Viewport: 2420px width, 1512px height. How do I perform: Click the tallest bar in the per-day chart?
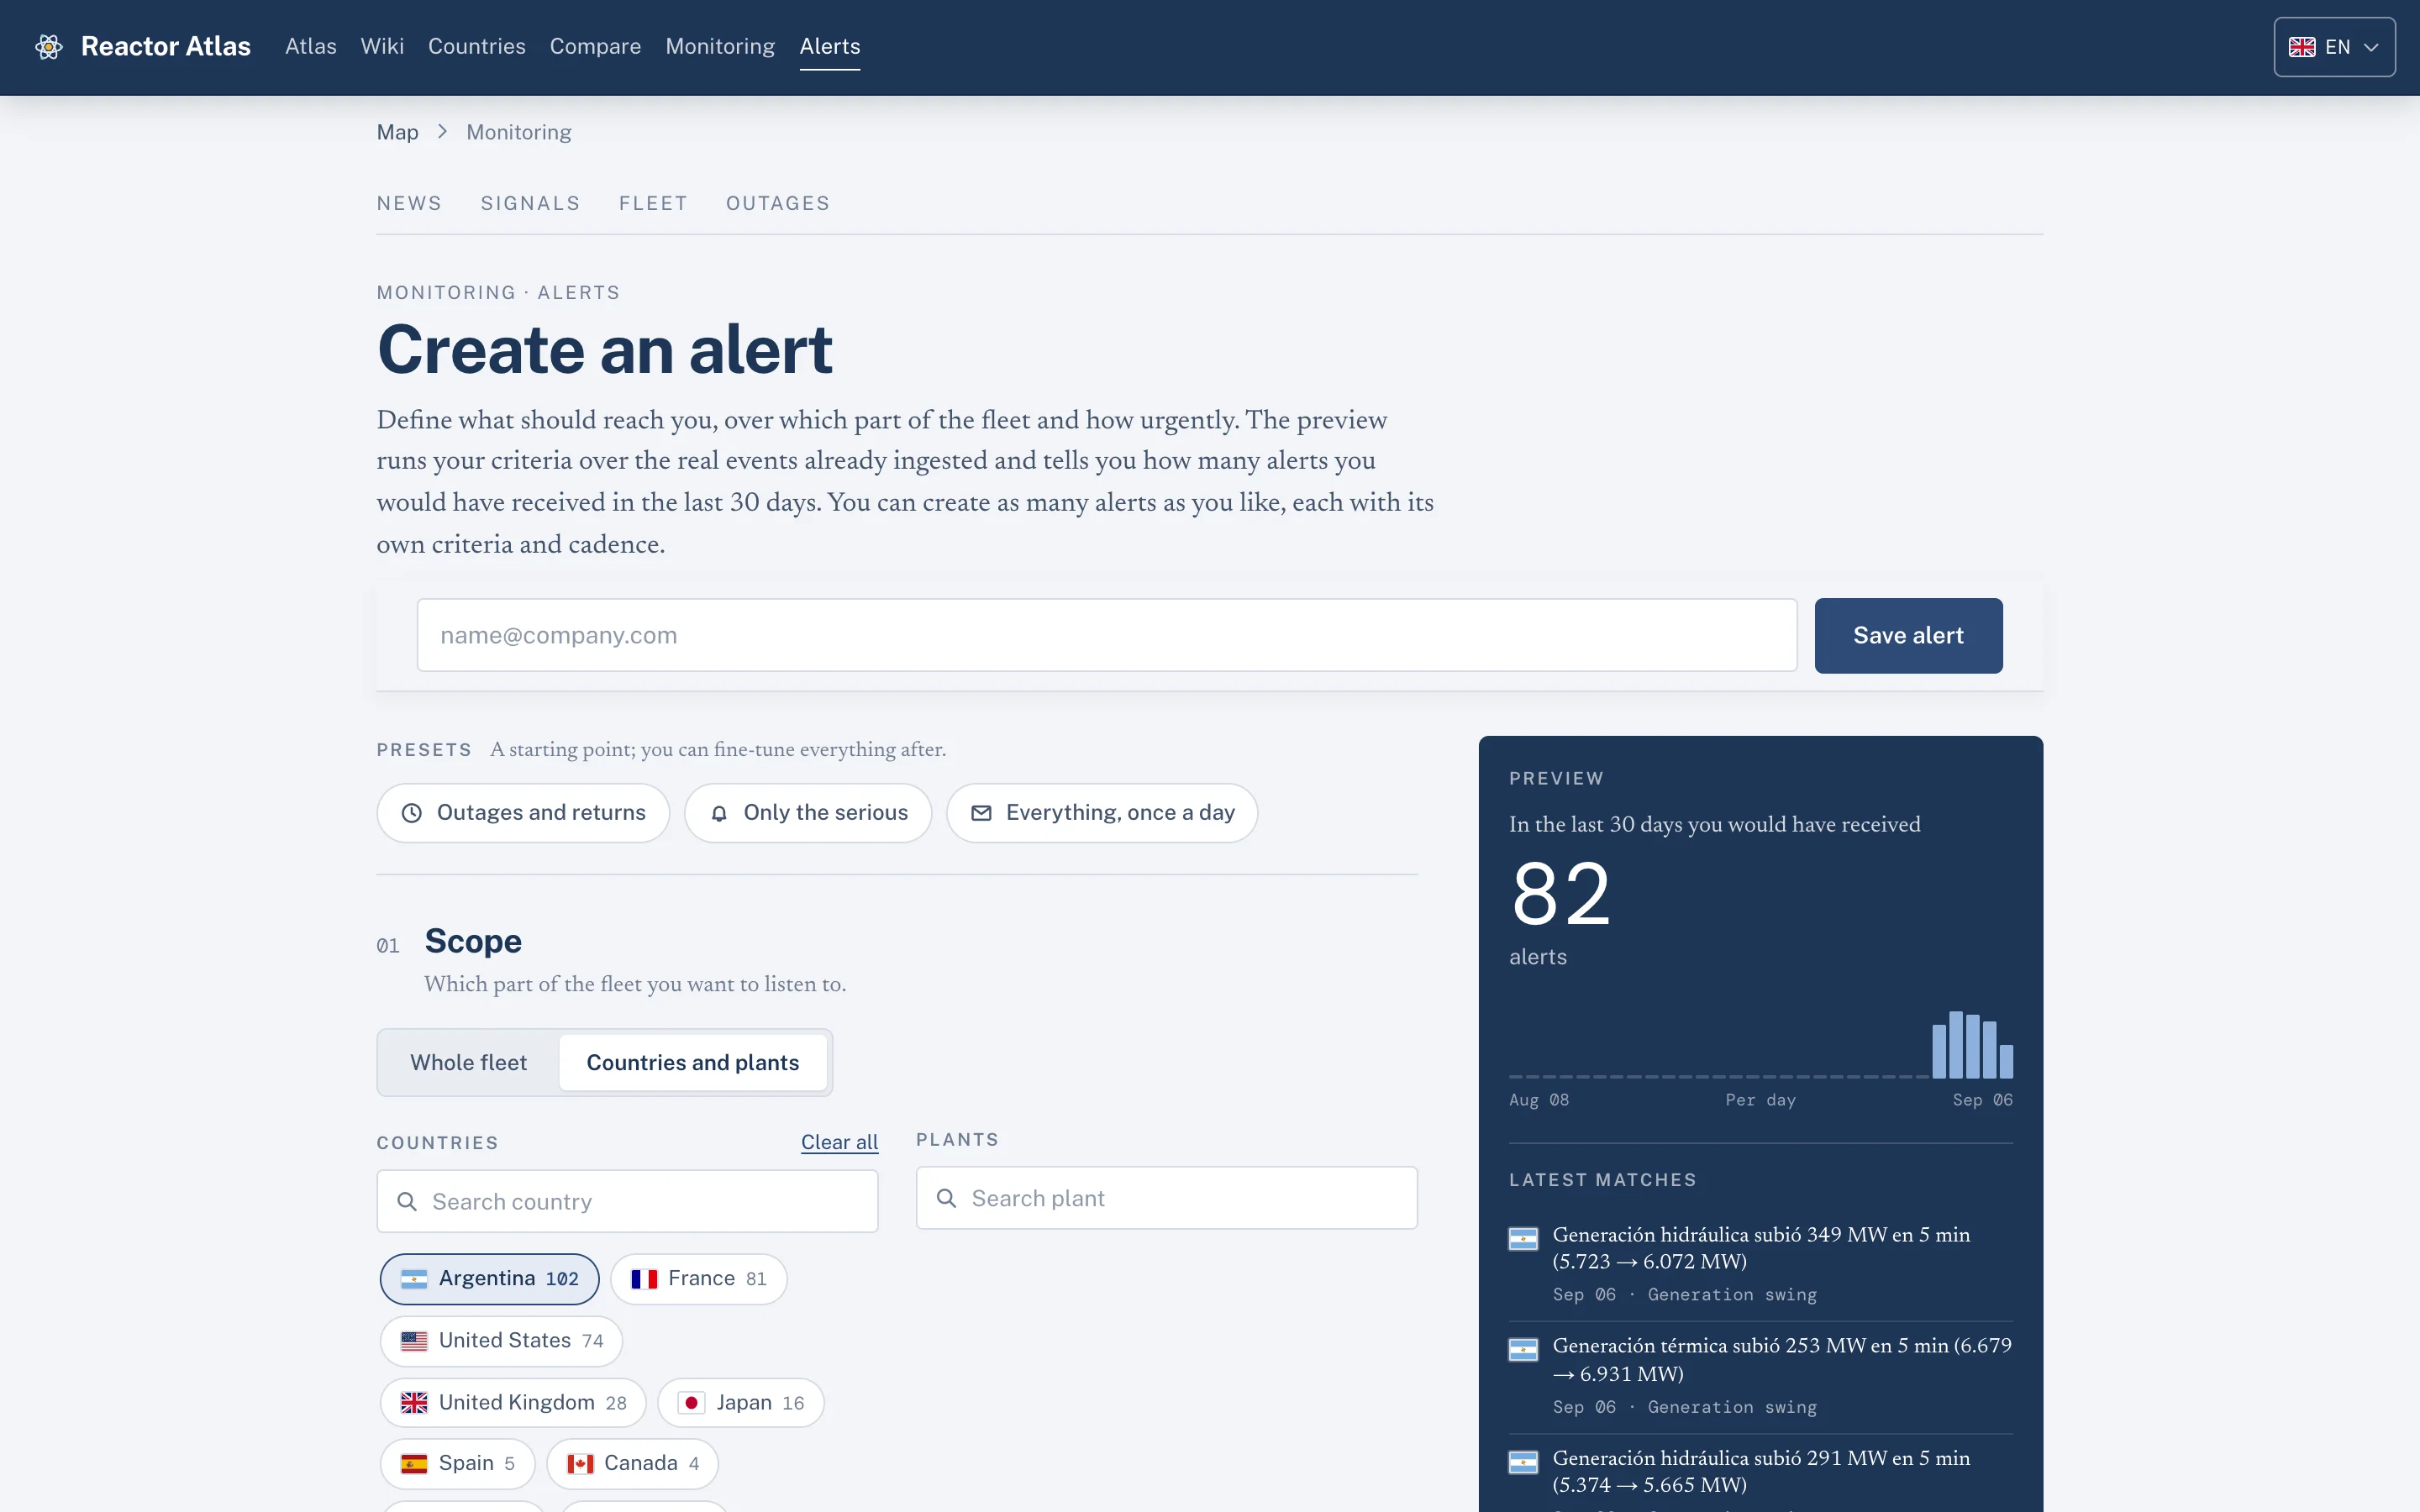(1956, 1045)
